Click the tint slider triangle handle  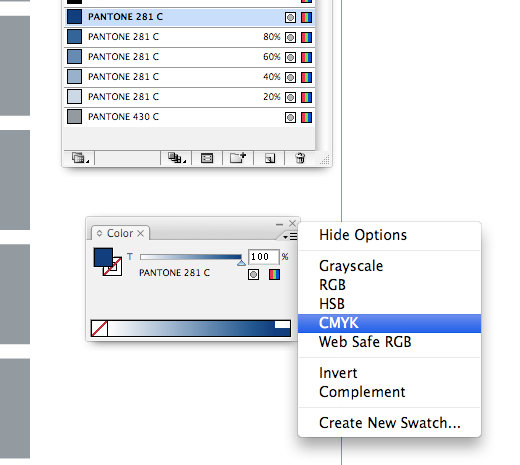coord(241,263)
